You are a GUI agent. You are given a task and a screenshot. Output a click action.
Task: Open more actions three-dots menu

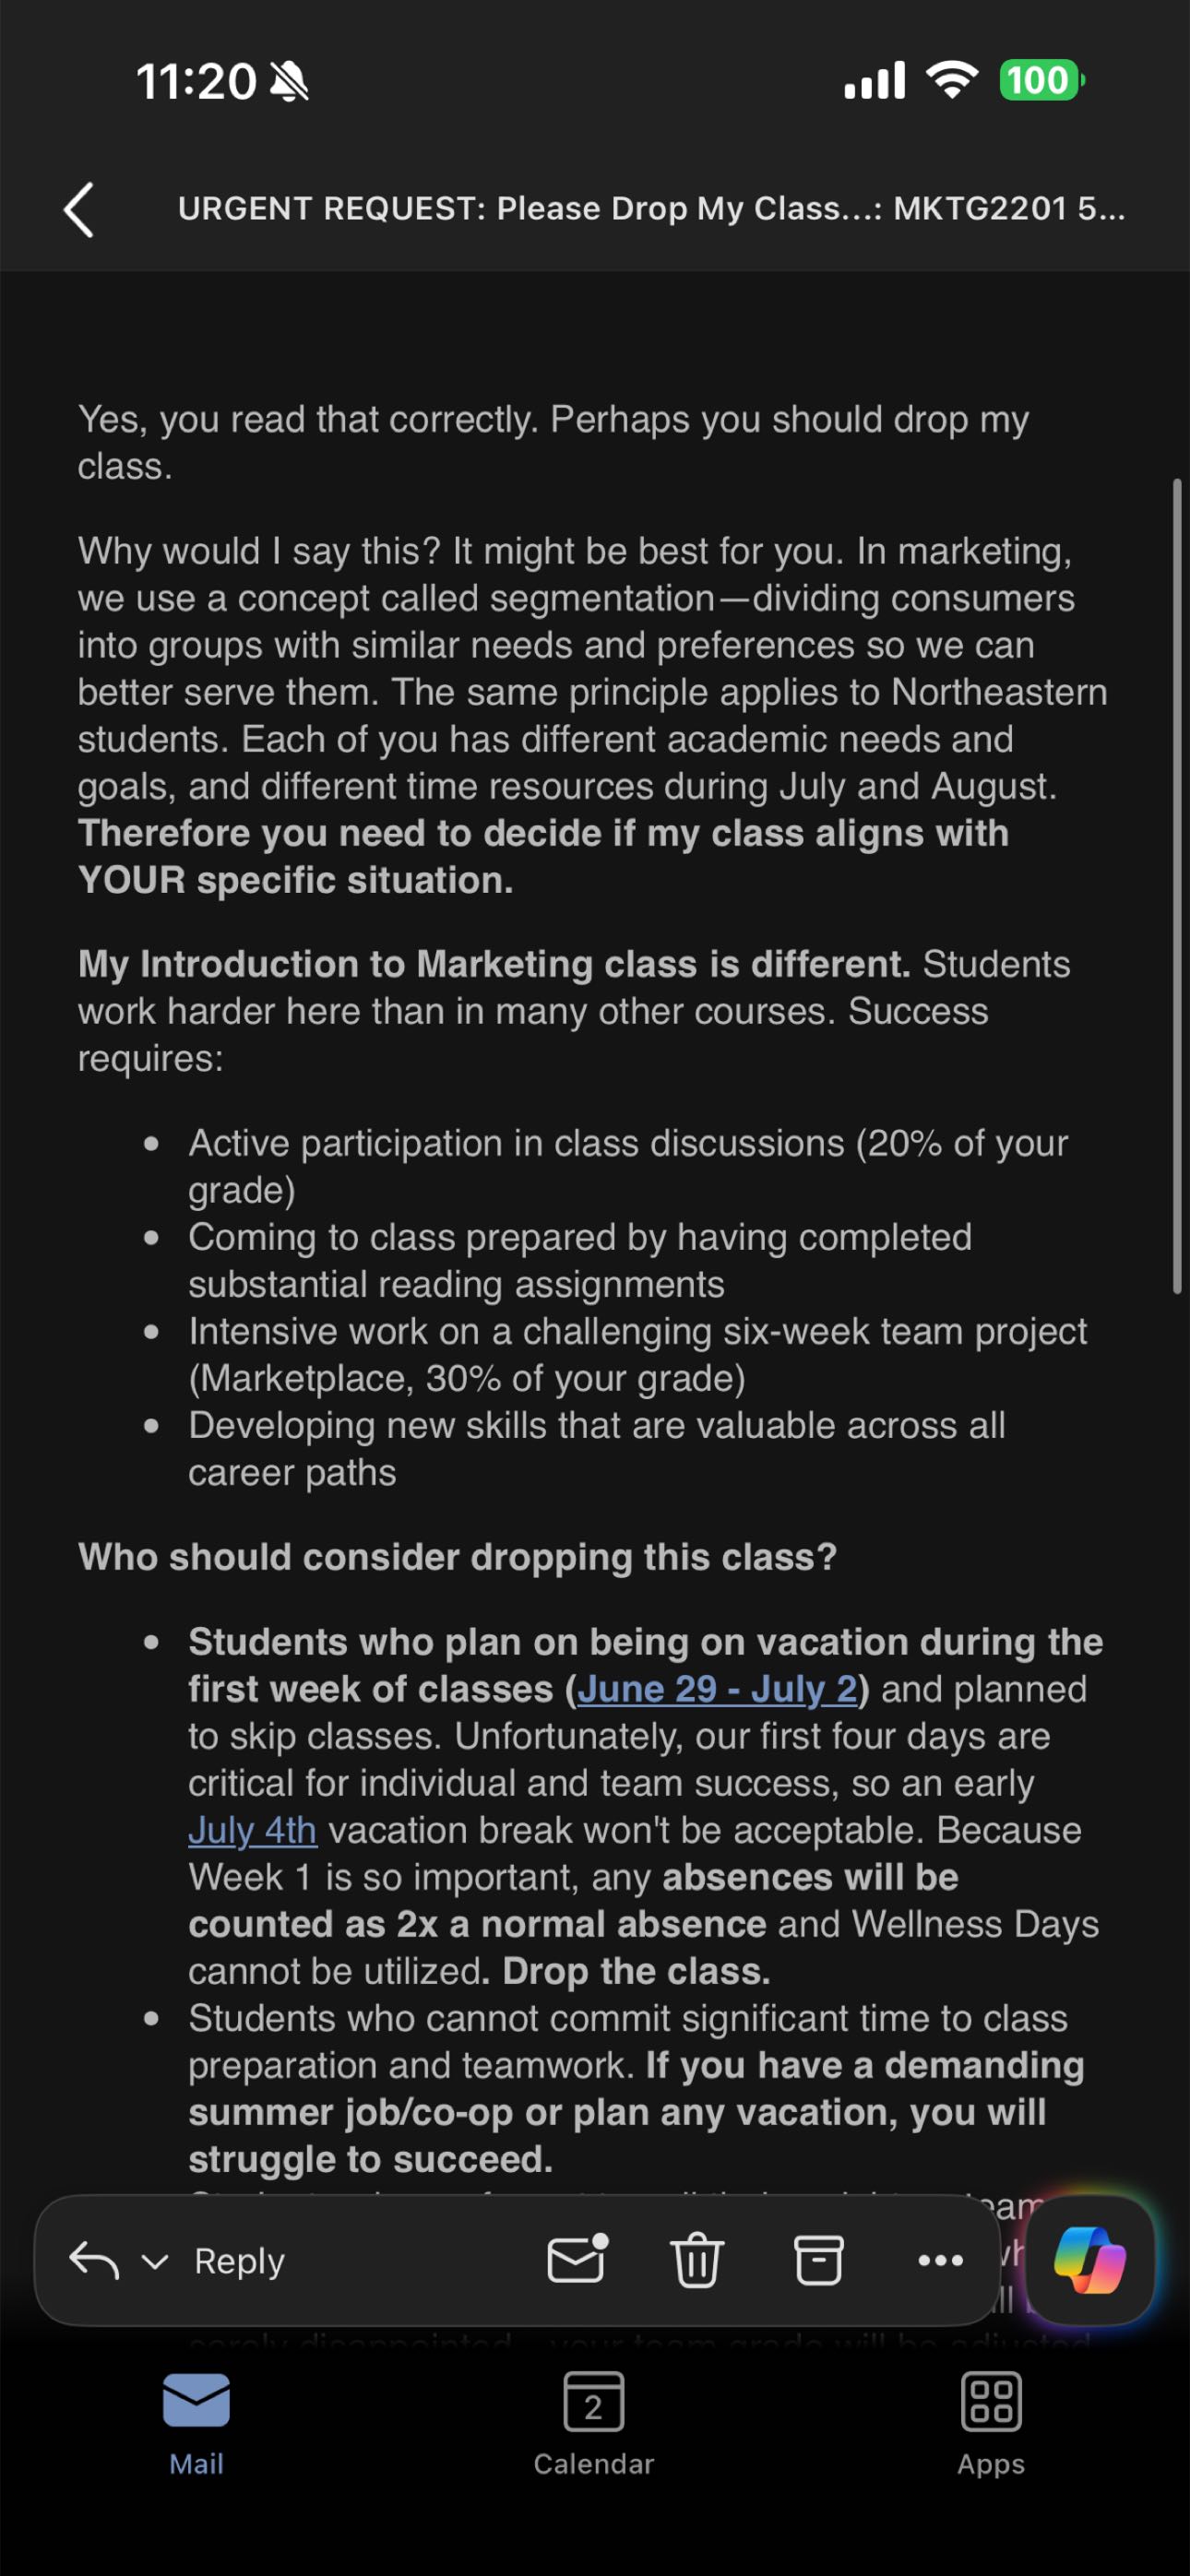(x=940, y=2260)
